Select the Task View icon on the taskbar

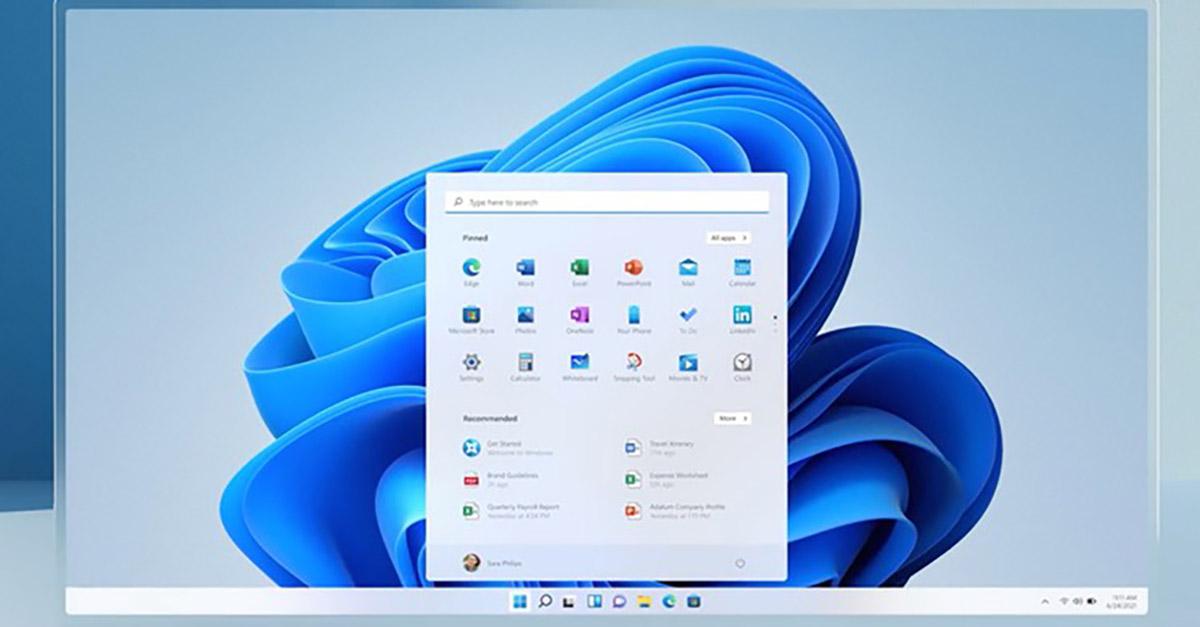569,603
